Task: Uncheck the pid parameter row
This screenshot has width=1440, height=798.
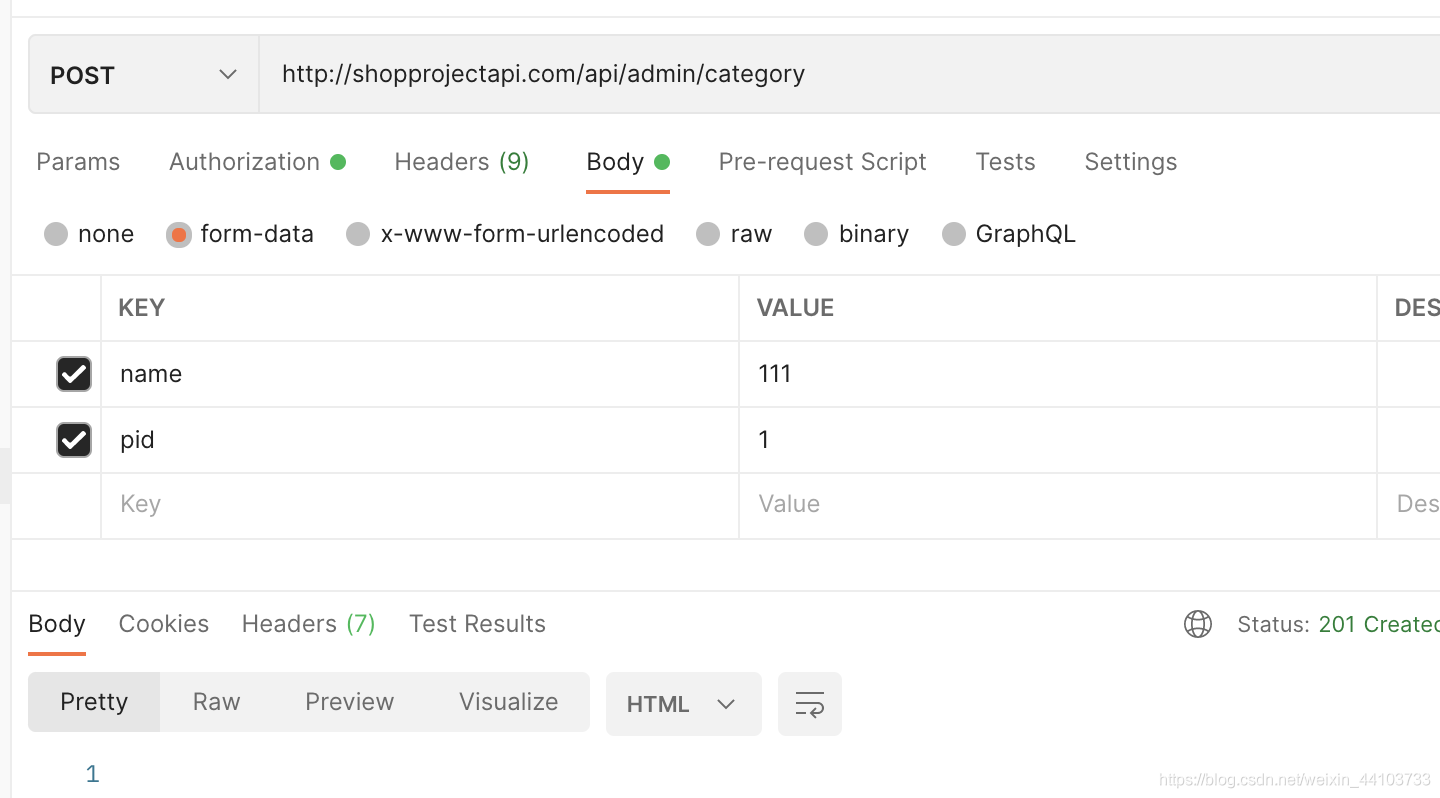Action: click(74, 440)
